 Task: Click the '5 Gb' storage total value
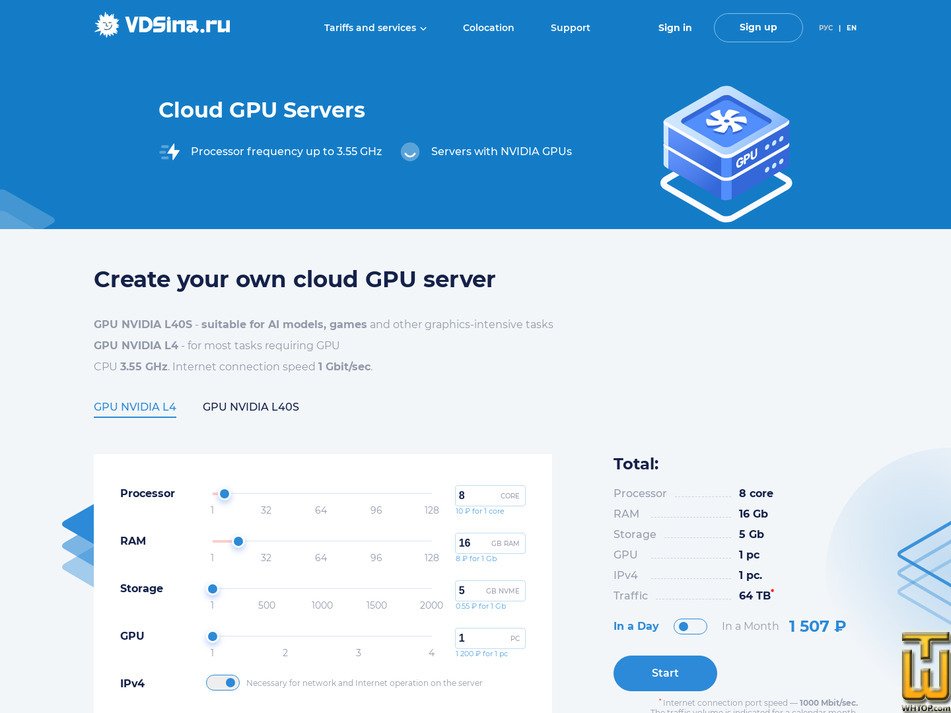[x=751, y=534]
